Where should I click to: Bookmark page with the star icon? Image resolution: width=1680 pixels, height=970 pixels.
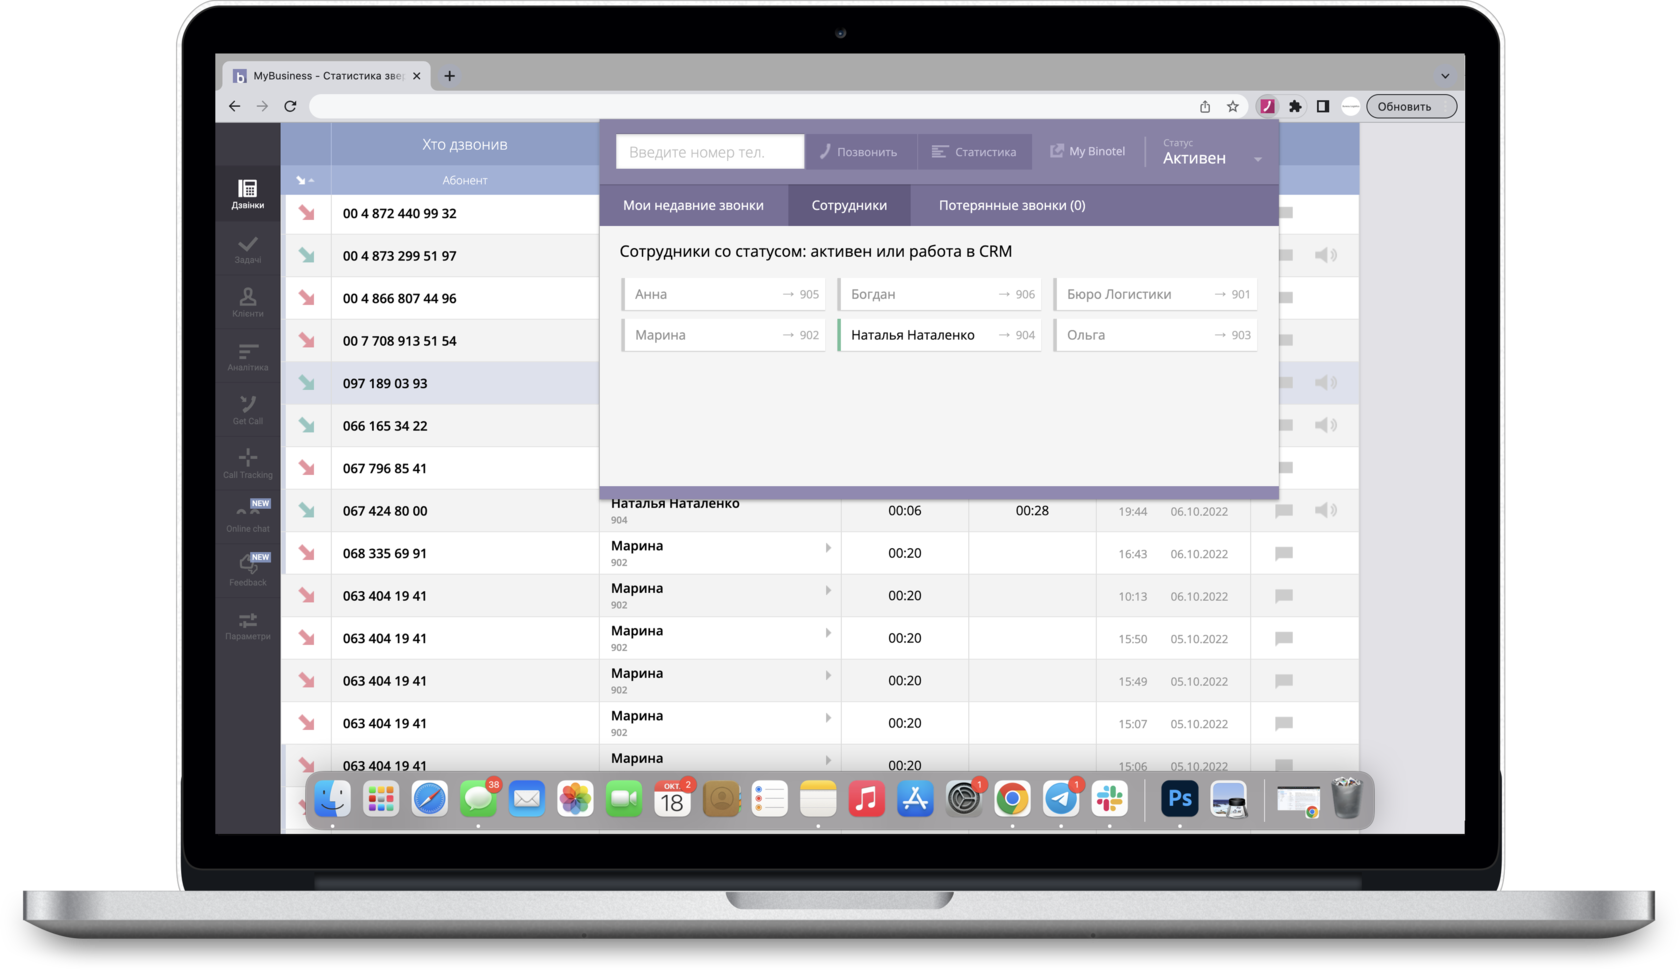tap(1233, 106)
